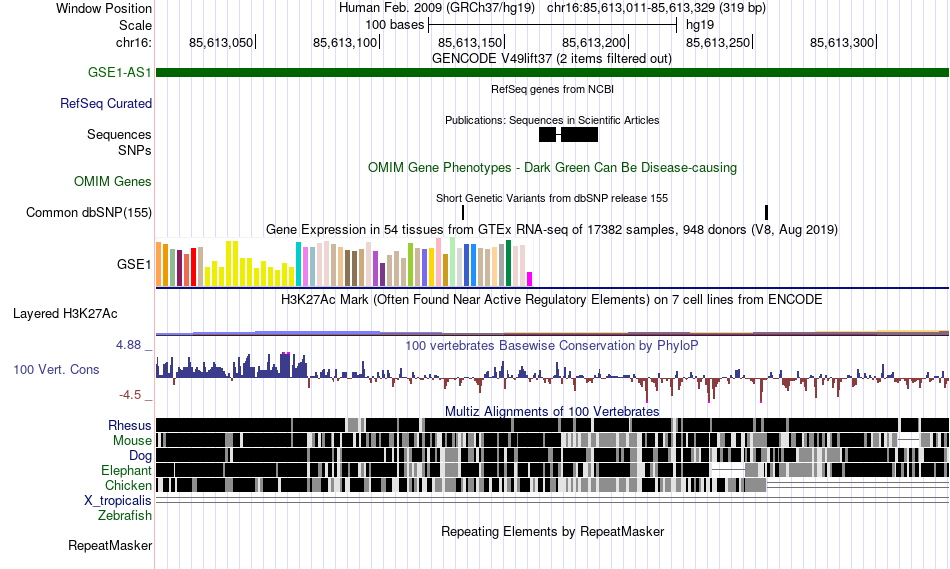Click the hg19 scale label
The width and height of the screenshot is (950, 569).
[x=700, y=25]
